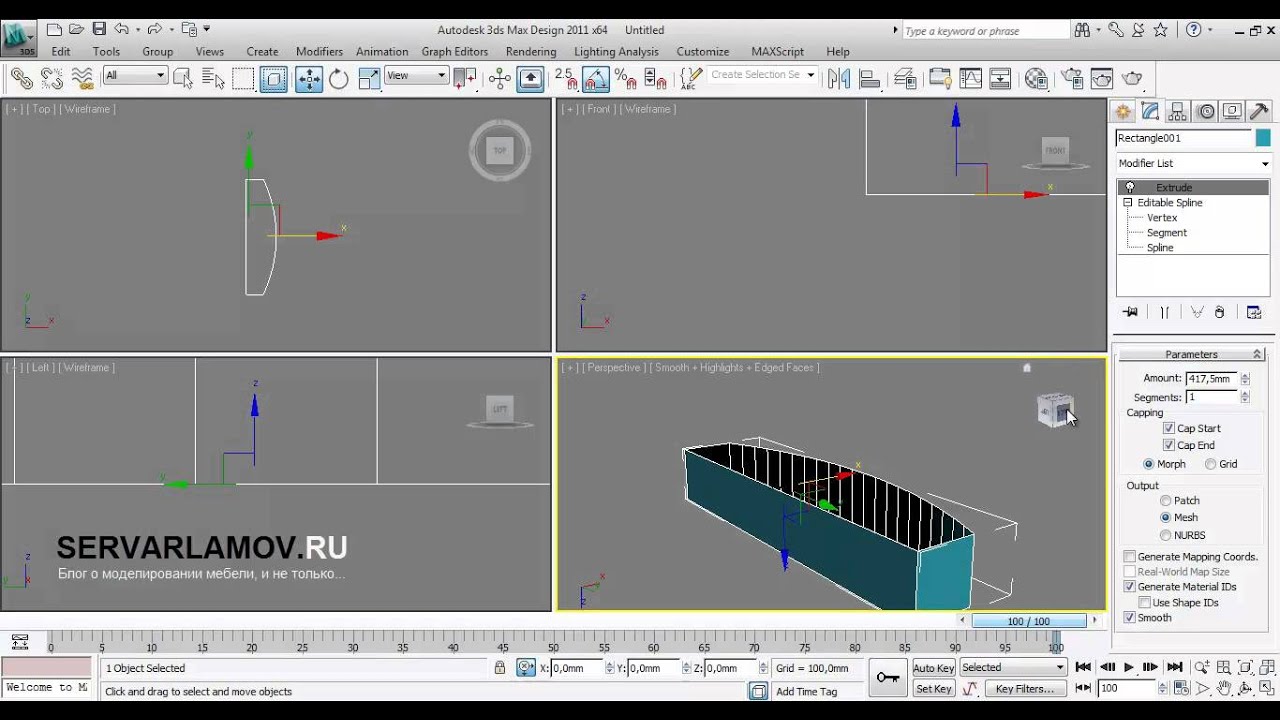The height and width of the screenshot is (720, 1280).
Task: Open the Material Editor
Action: point(1036,78)
